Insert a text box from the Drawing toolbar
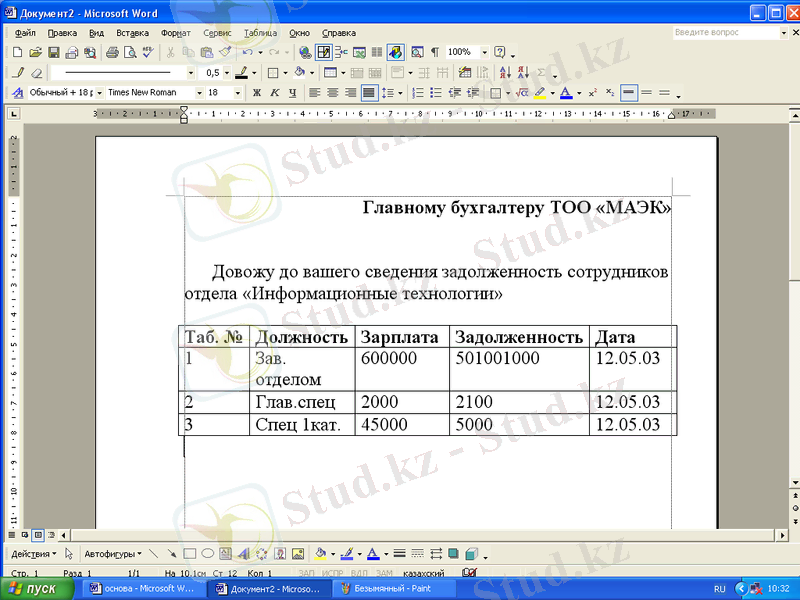The image size is (800, 600). click(226, 554)
